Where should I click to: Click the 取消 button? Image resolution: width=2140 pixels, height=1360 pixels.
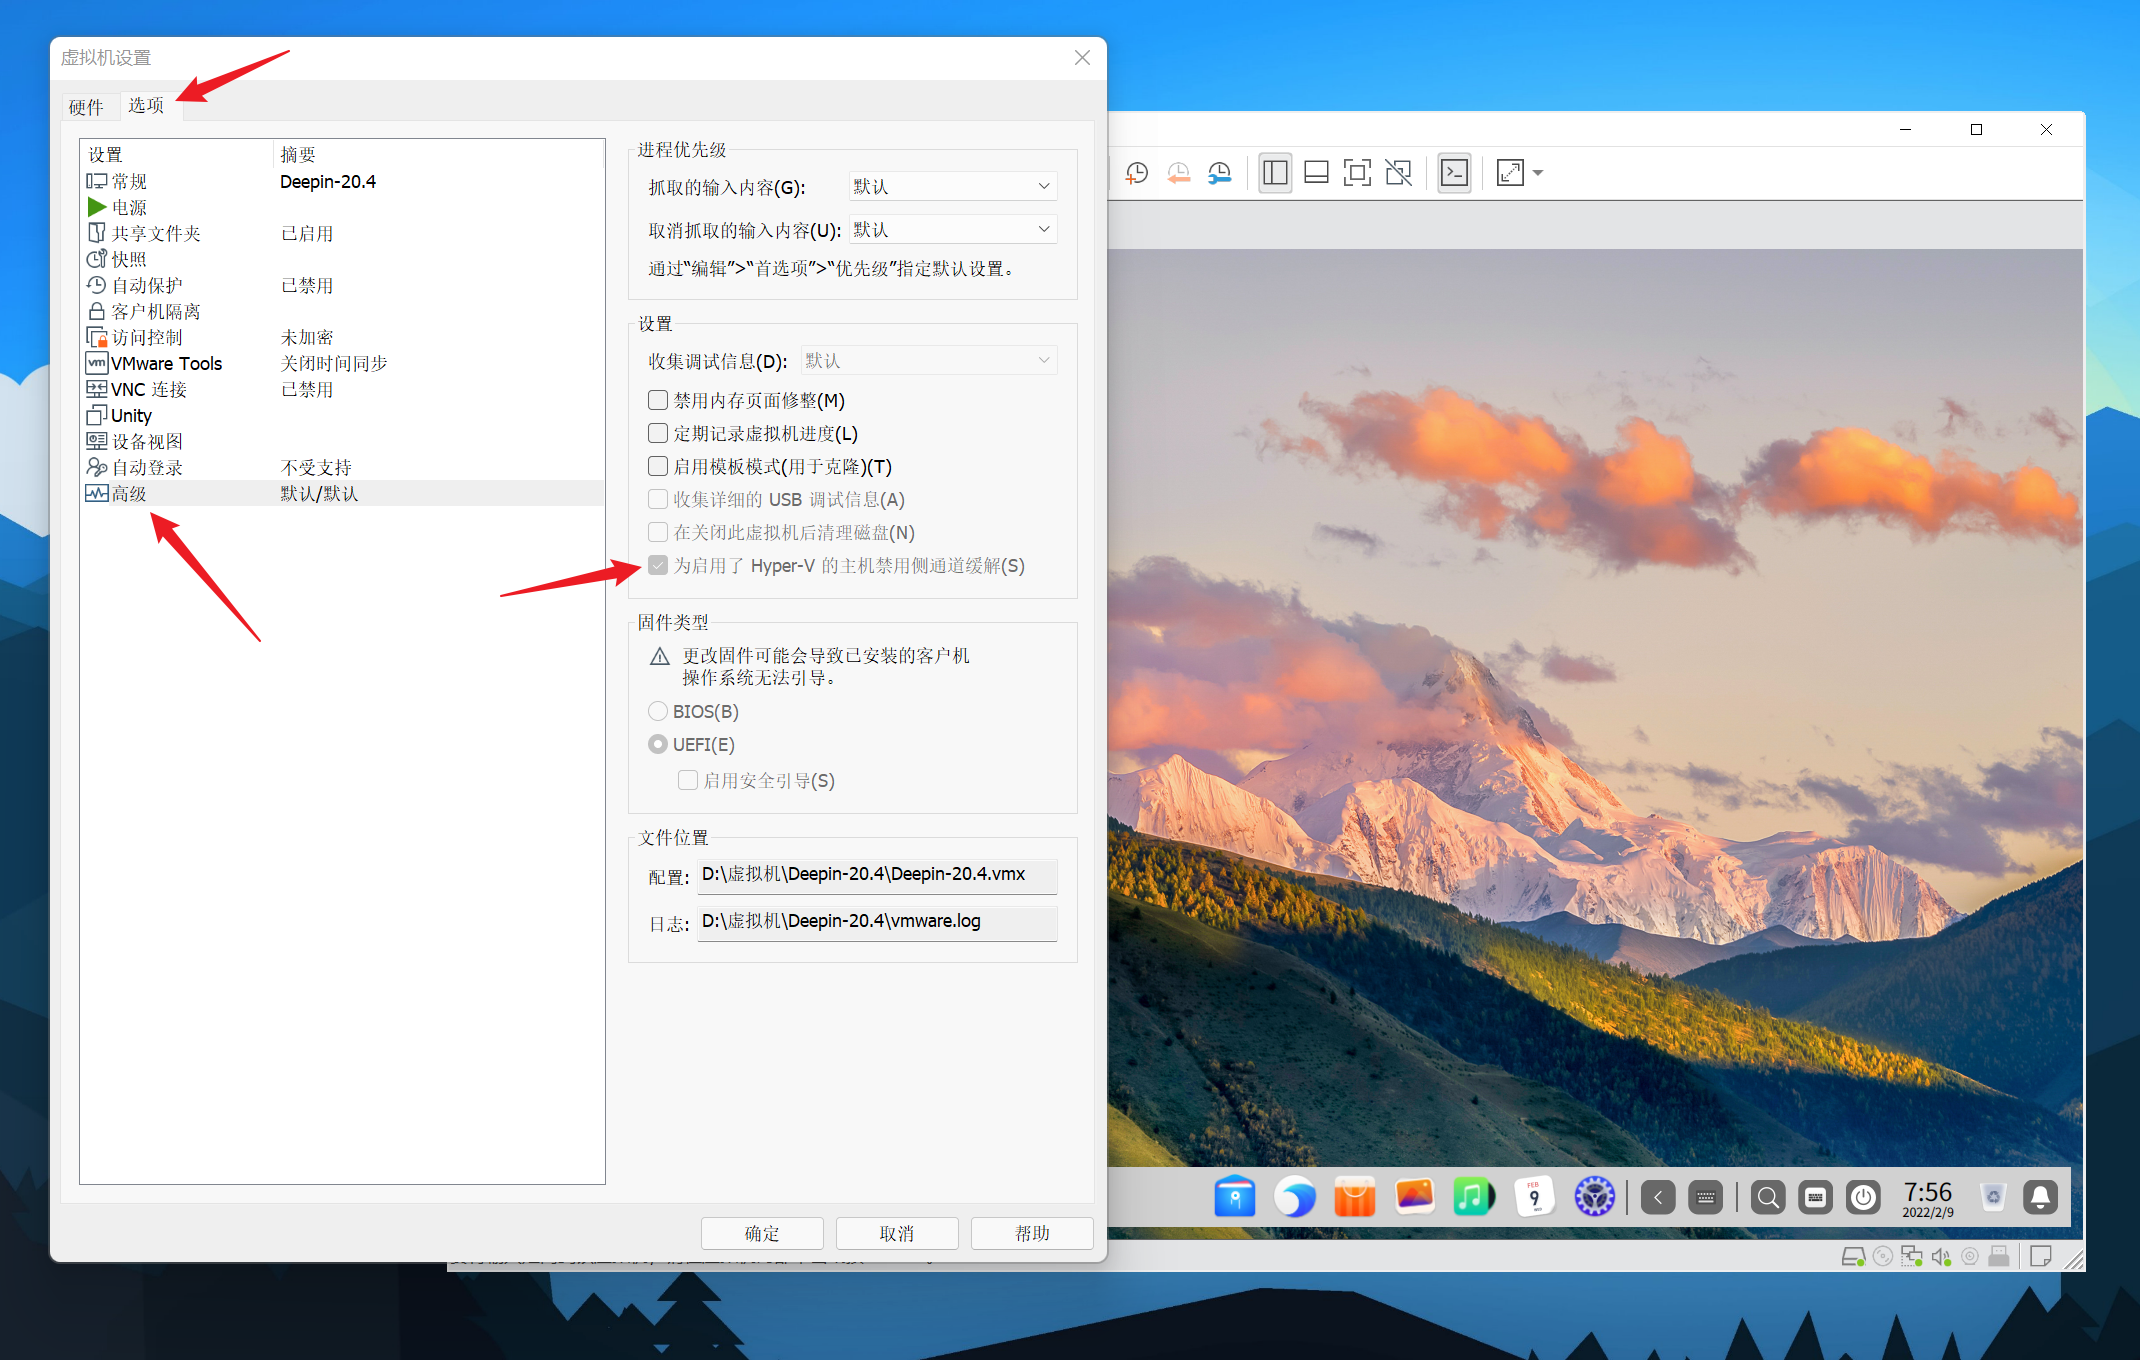[x=896, y=1233]
